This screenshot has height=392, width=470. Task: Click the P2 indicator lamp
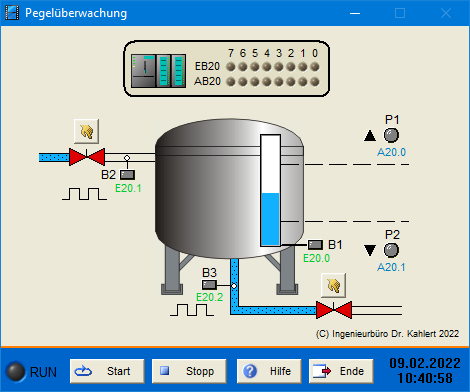(x=391, y=250)
